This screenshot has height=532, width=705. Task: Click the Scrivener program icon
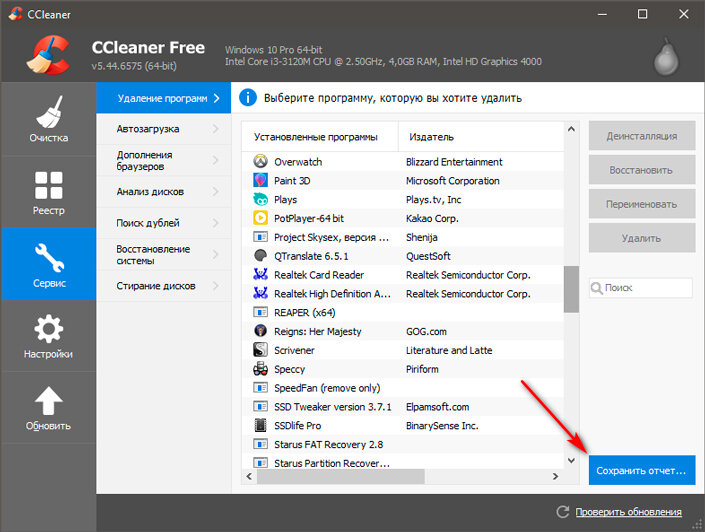(x=260, y=350)
